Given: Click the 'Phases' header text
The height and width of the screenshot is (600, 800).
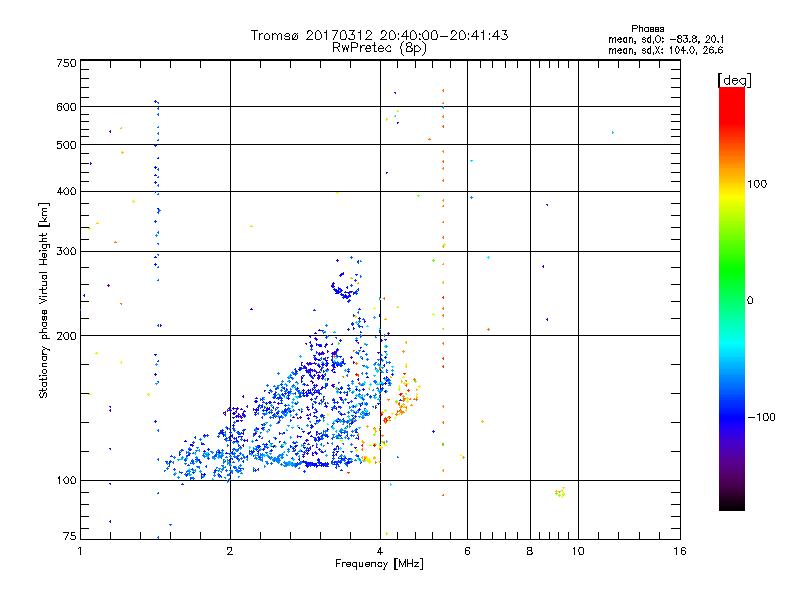Looking at the screenshot, I should coord(647,29).
